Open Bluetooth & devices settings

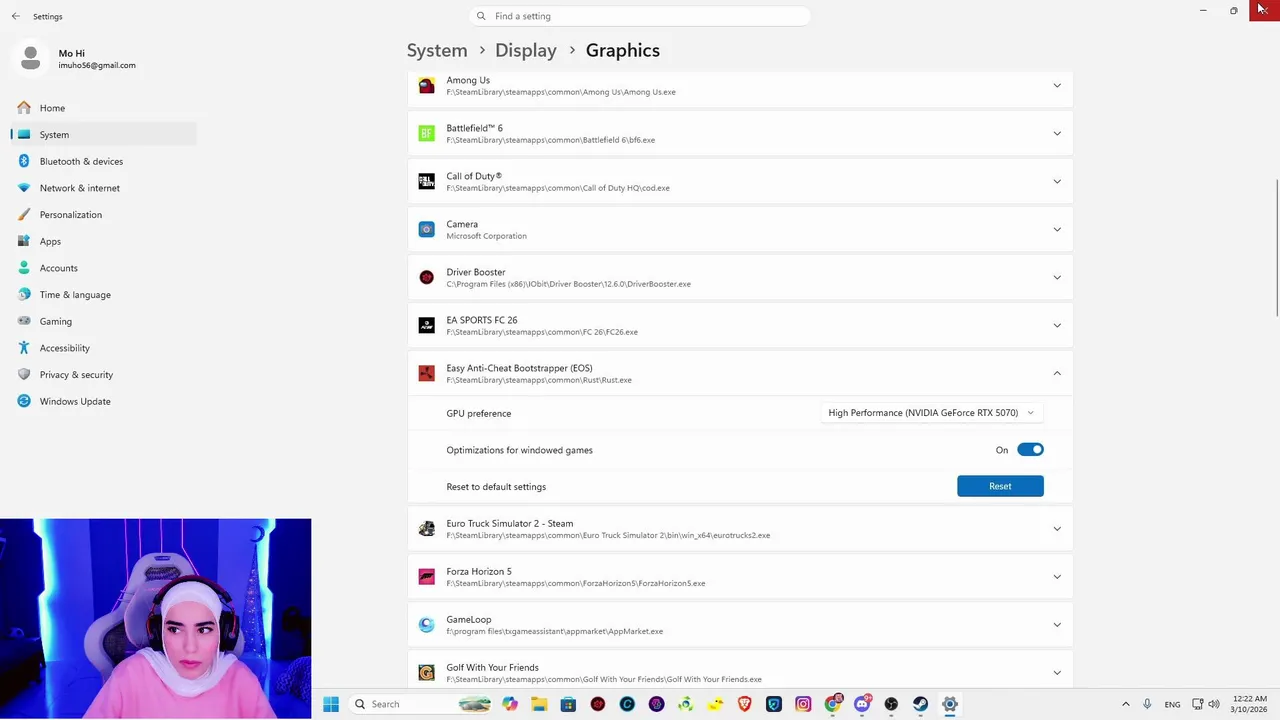point(104,161)
